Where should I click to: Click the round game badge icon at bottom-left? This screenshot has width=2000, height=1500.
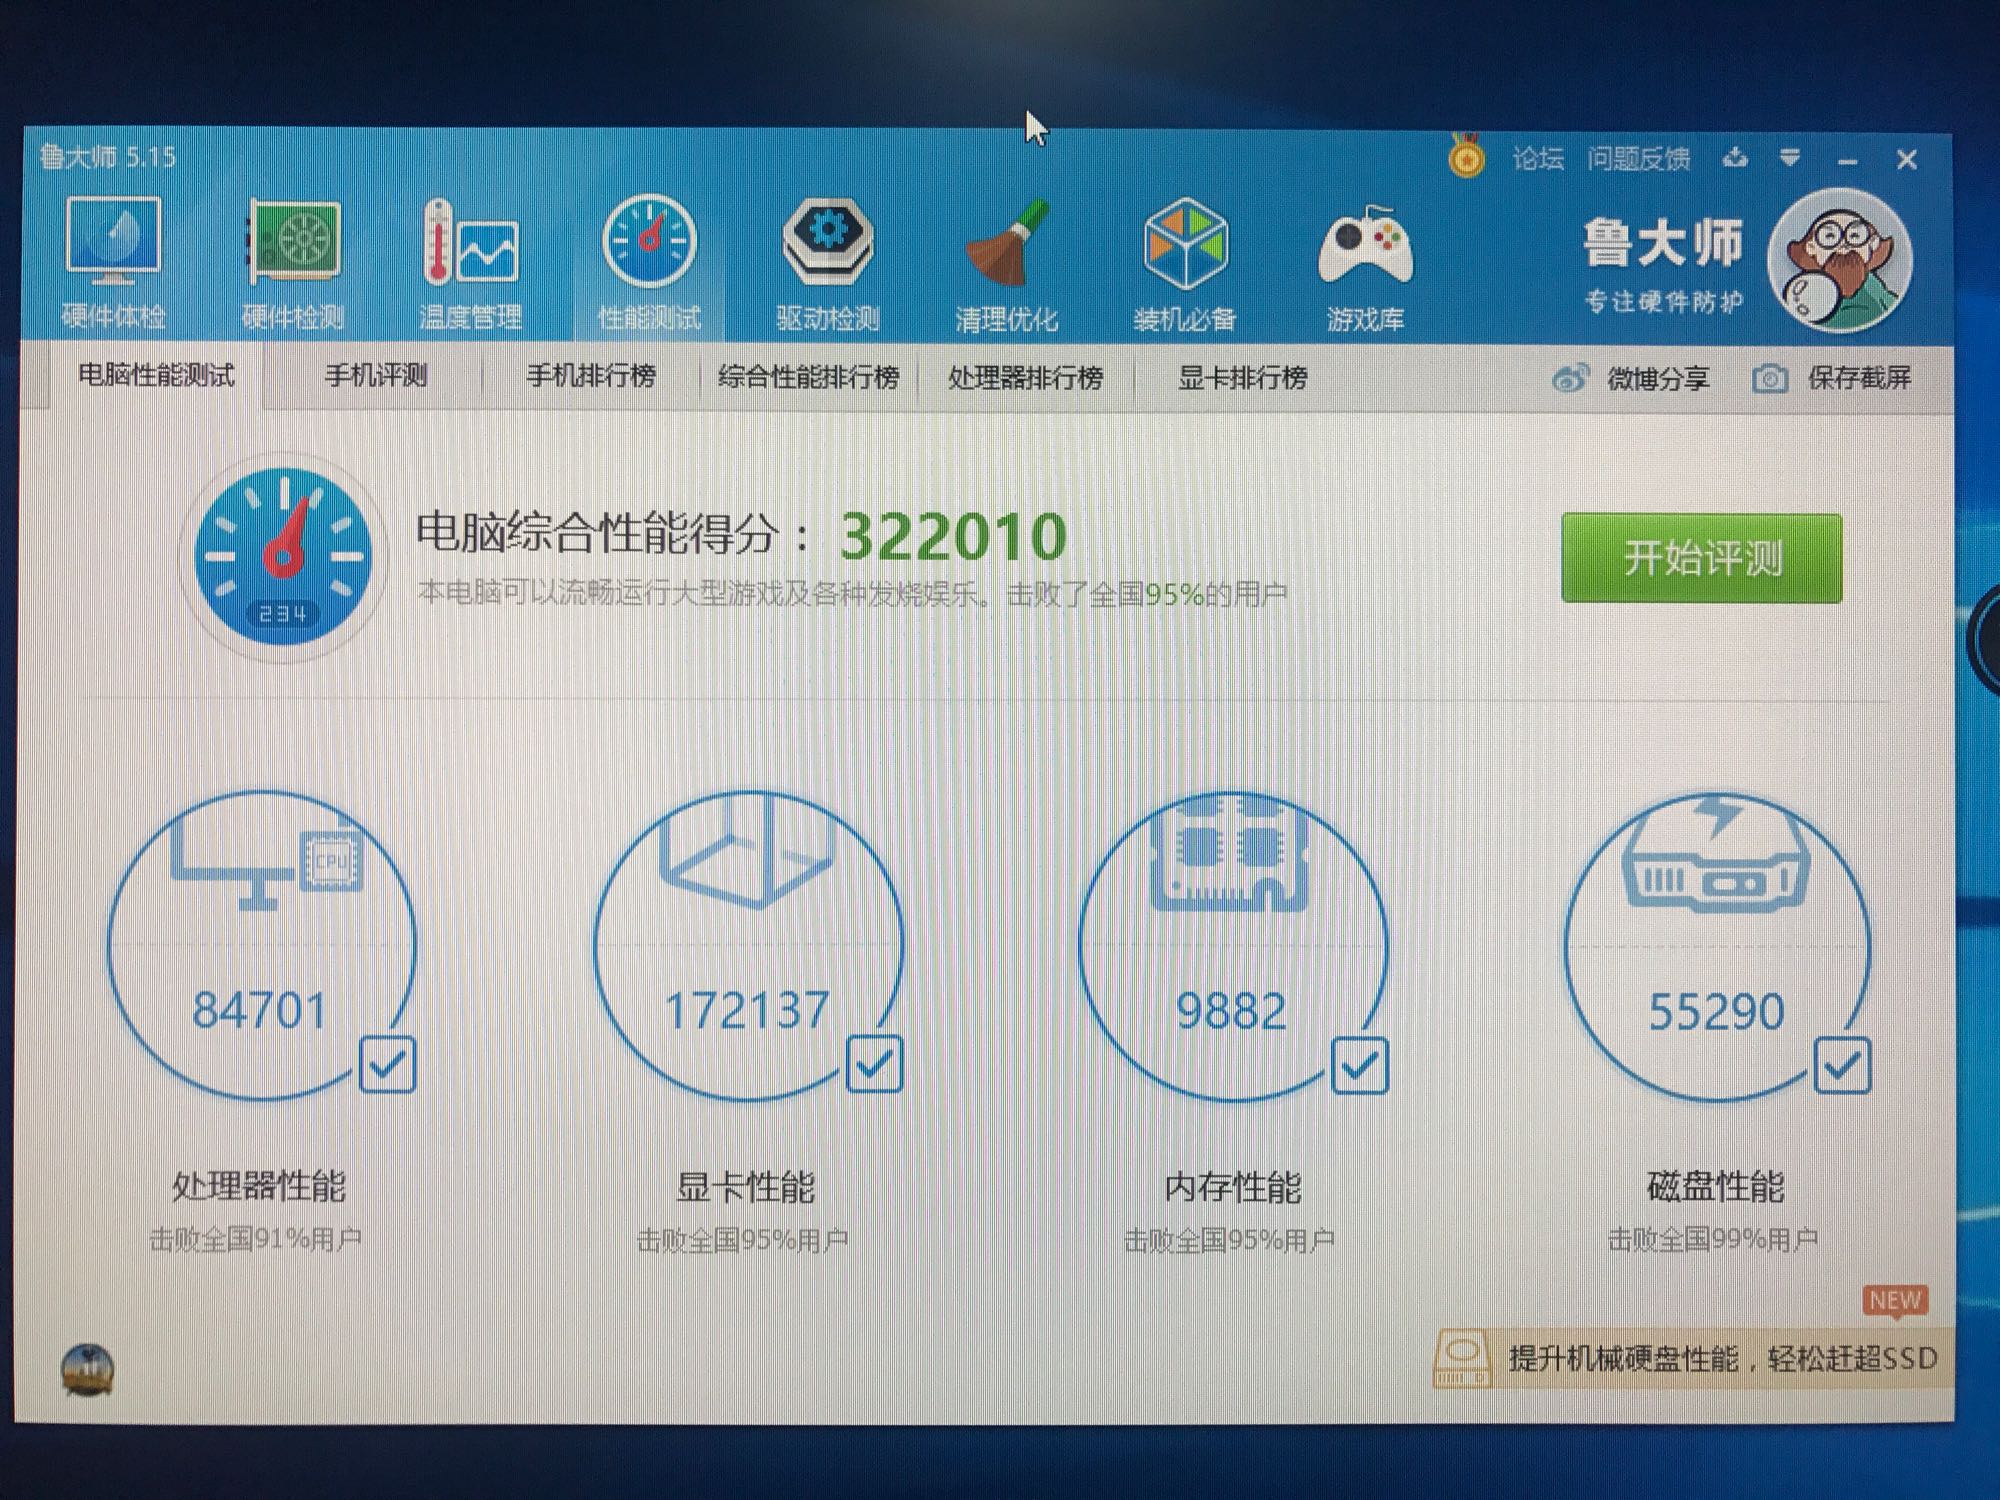[x=88, y=1369]
